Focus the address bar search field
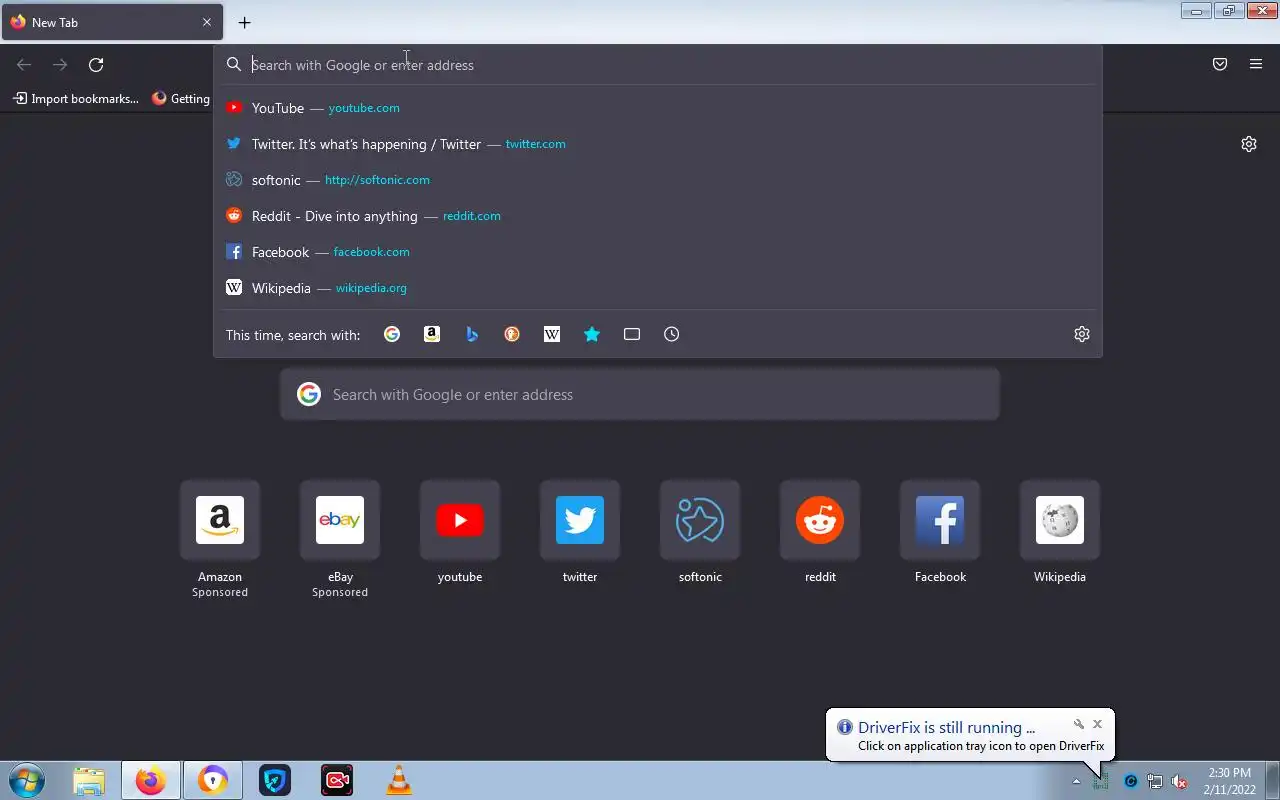 pos(658,65)
